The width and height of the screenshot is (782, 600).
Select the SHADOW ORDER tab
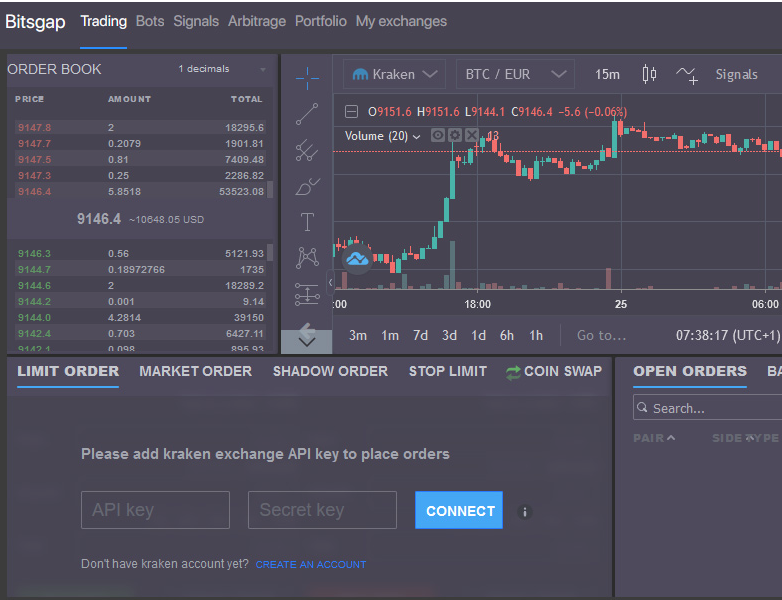click(330, 372)
